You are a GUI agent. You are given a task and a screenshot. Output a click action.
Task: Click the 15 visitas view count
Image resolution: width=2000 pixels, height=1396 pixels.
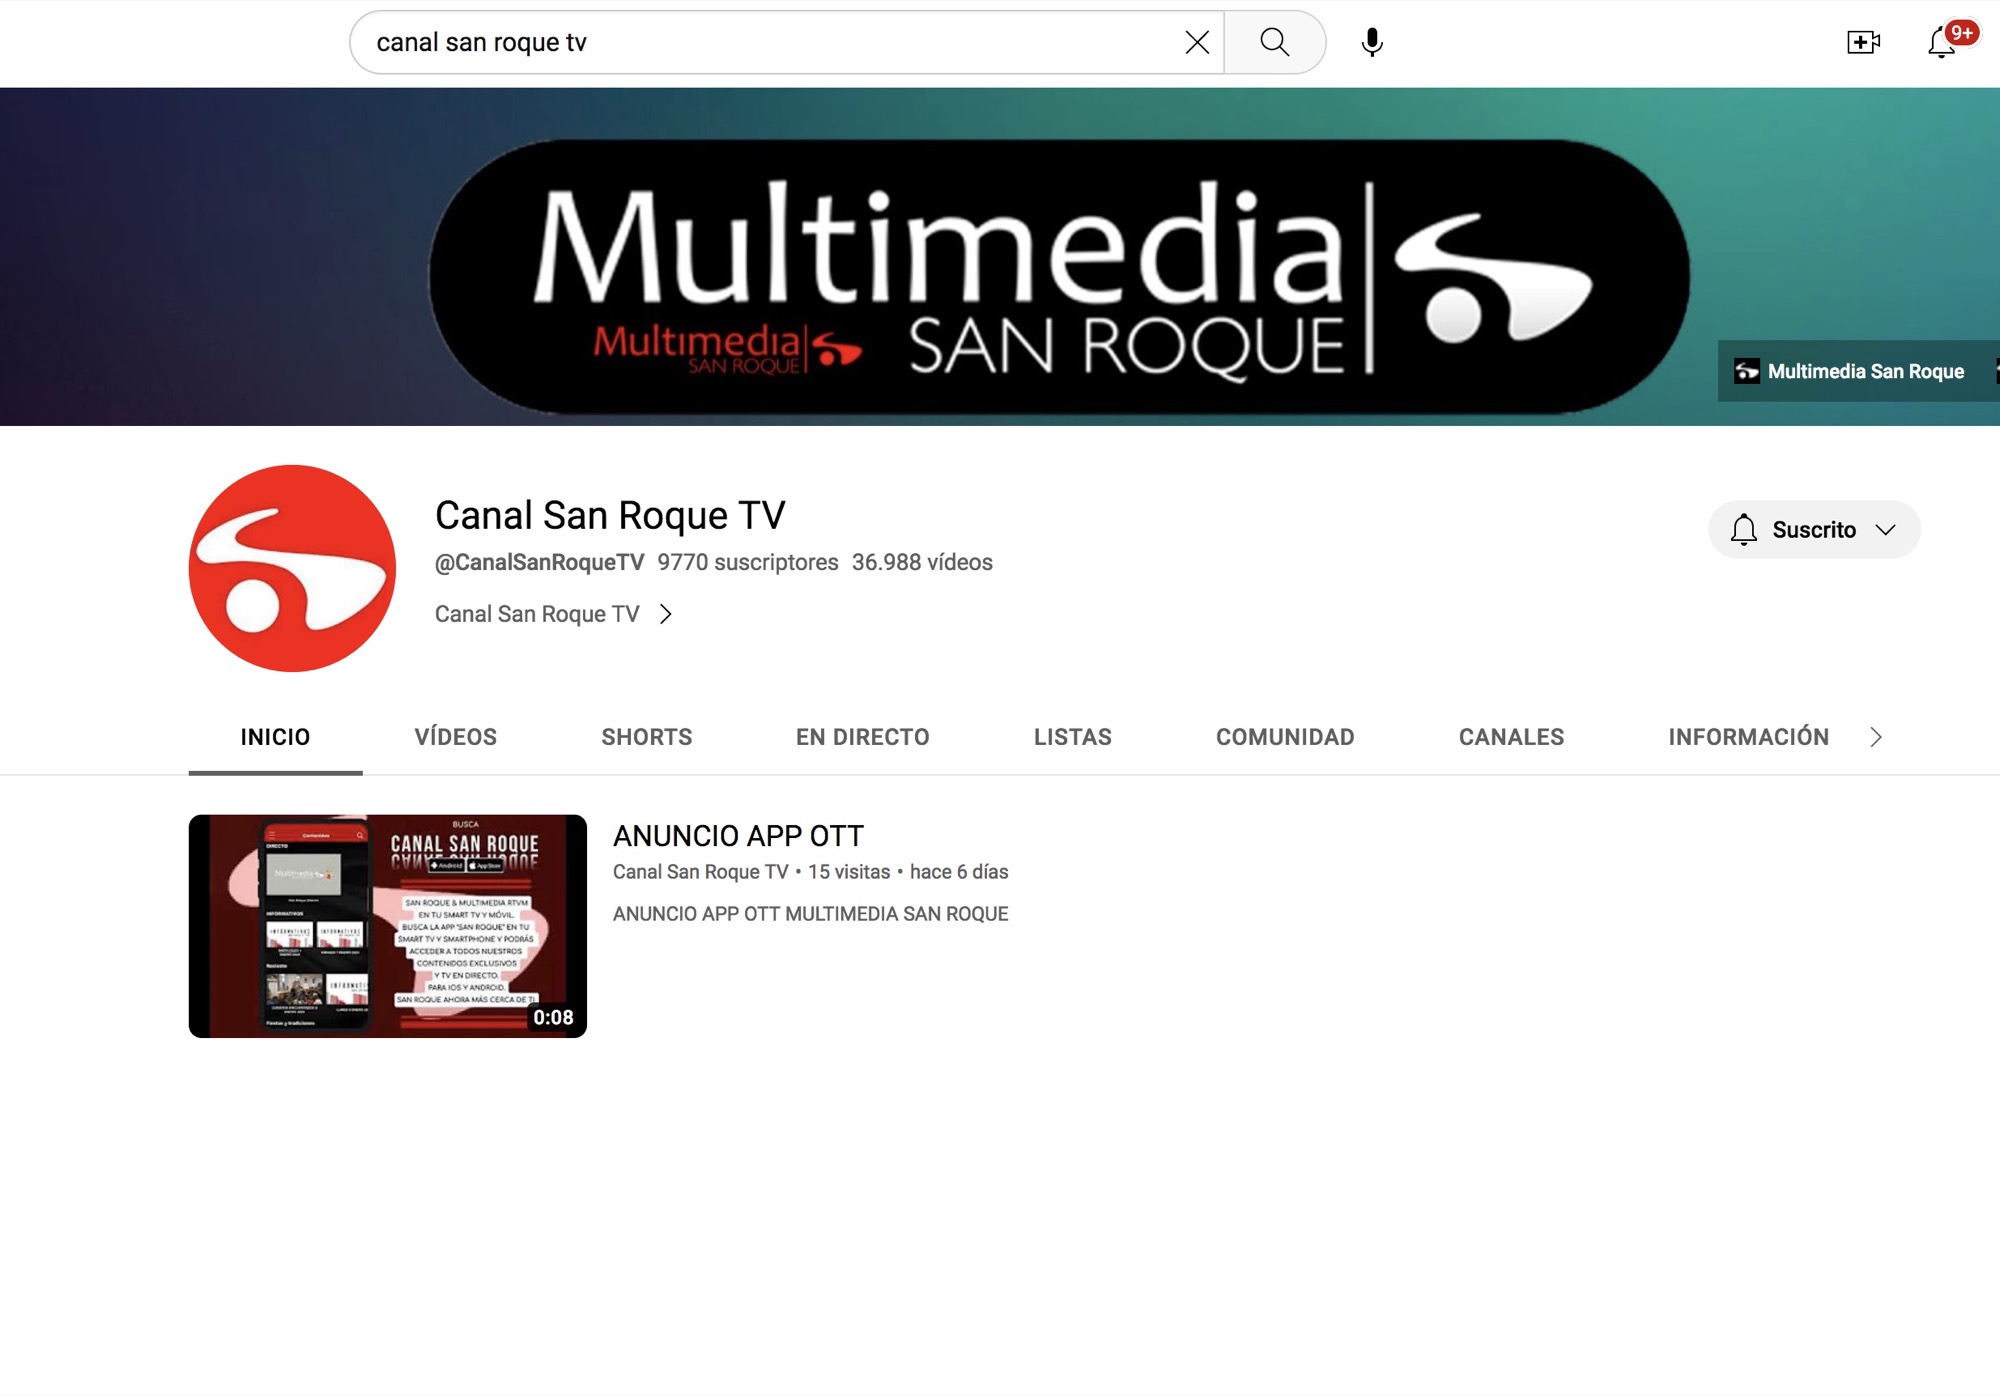tap(849, 872)
